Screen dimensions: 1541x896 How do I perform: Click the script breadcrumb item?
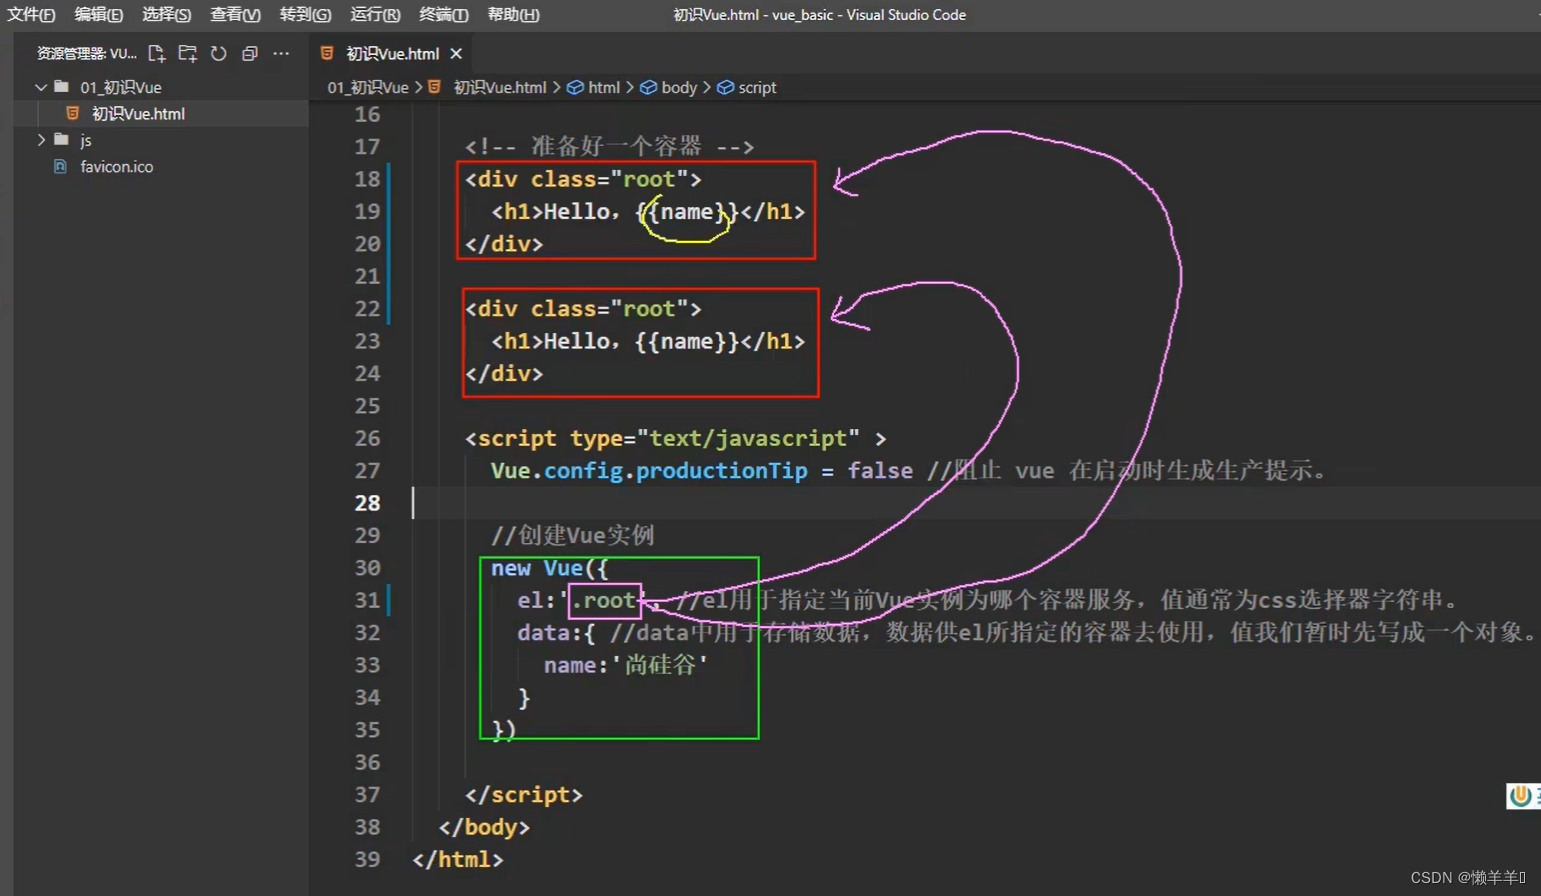[756, 88]
